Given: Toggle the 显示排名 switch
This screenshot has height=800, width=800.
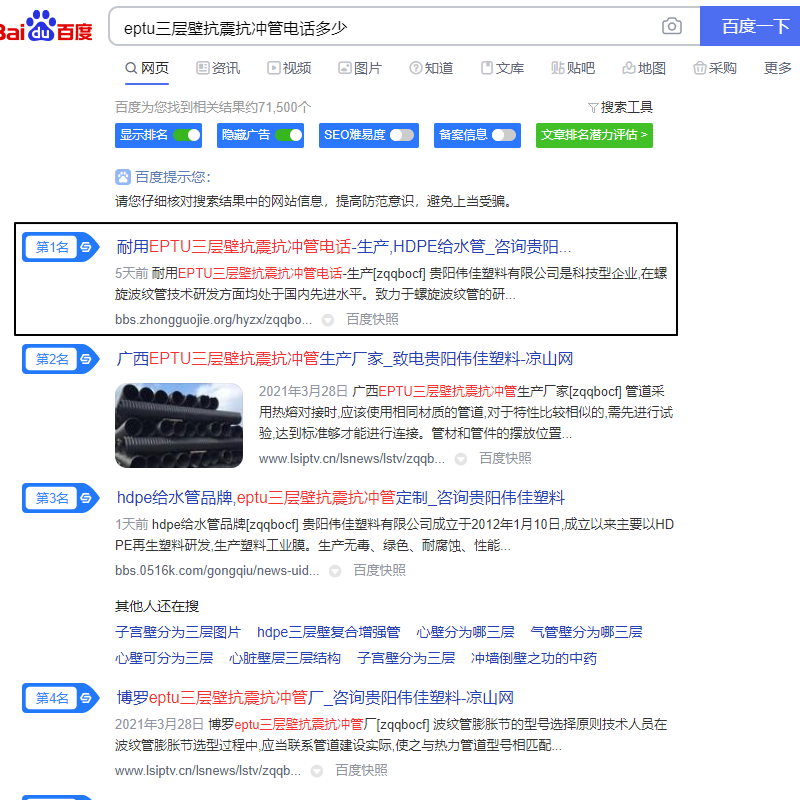Looking at the screenshot, I should pyautogui.click(x=187, y=135).
